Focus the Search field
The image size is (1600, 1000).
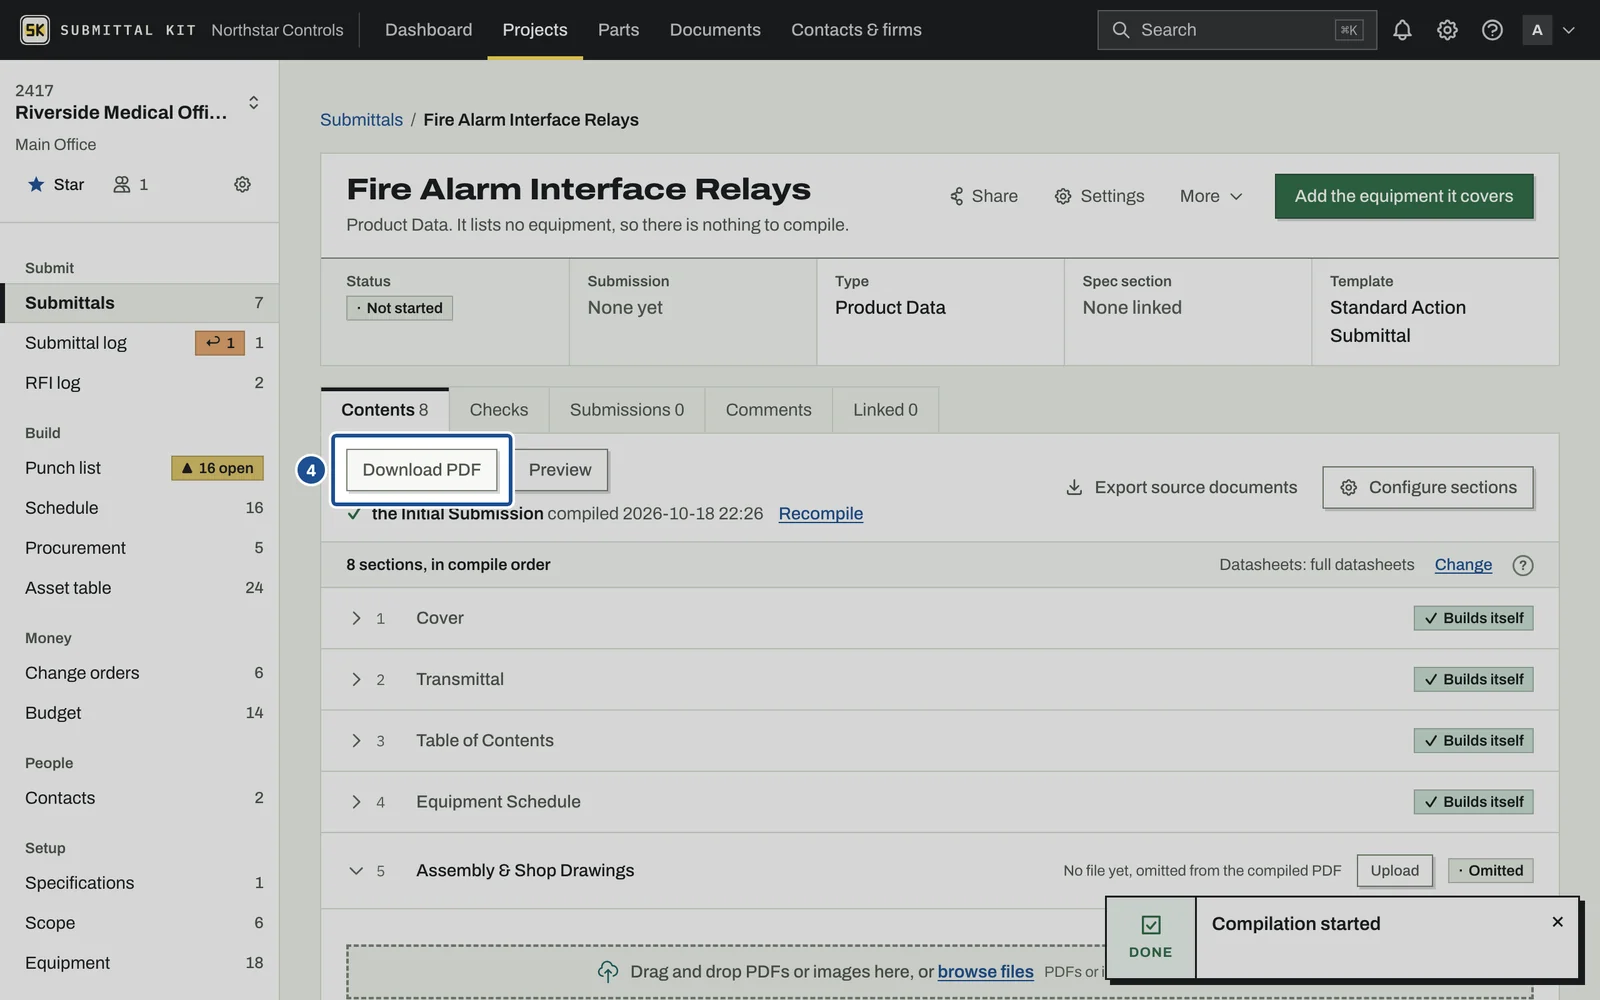(x=1236, y=30)
